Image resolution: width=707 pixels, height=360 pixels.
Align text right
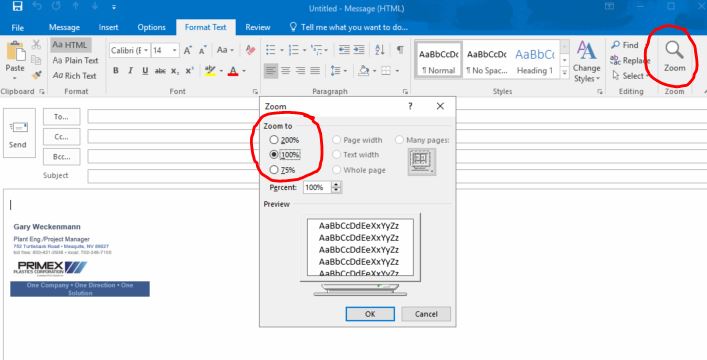(x=300, y=70)
